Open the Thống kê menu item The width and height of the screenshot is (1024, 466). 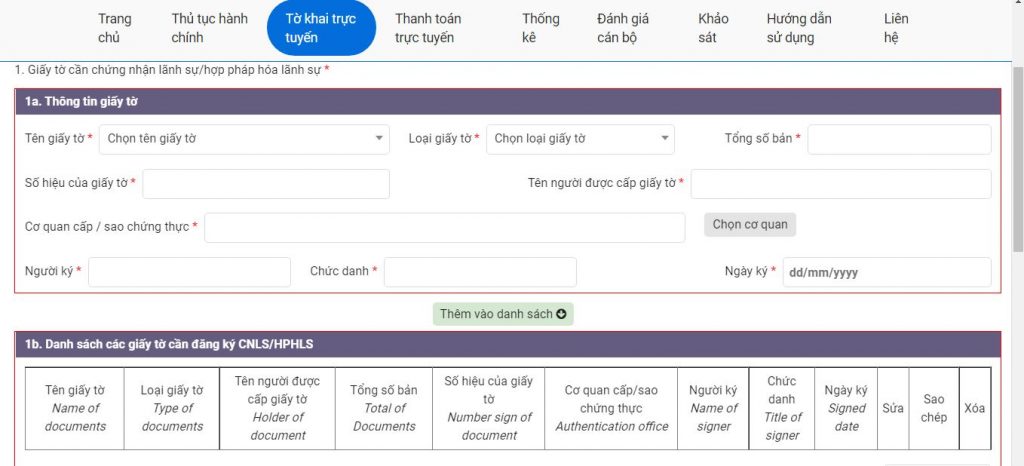541,28
